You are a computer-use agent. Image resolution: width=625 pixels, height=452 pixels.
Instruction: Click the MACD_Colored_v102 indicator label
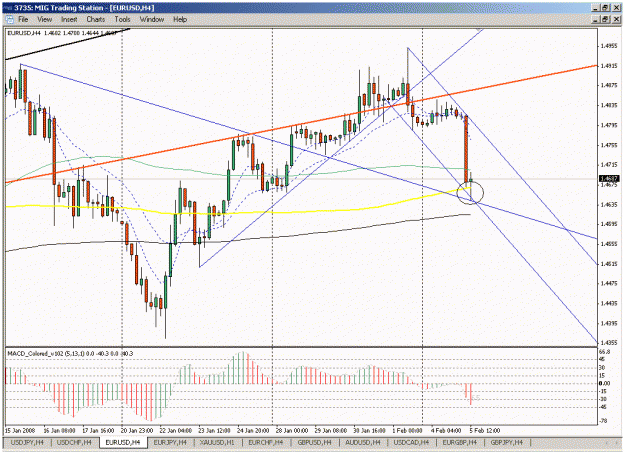click(70, 354)
